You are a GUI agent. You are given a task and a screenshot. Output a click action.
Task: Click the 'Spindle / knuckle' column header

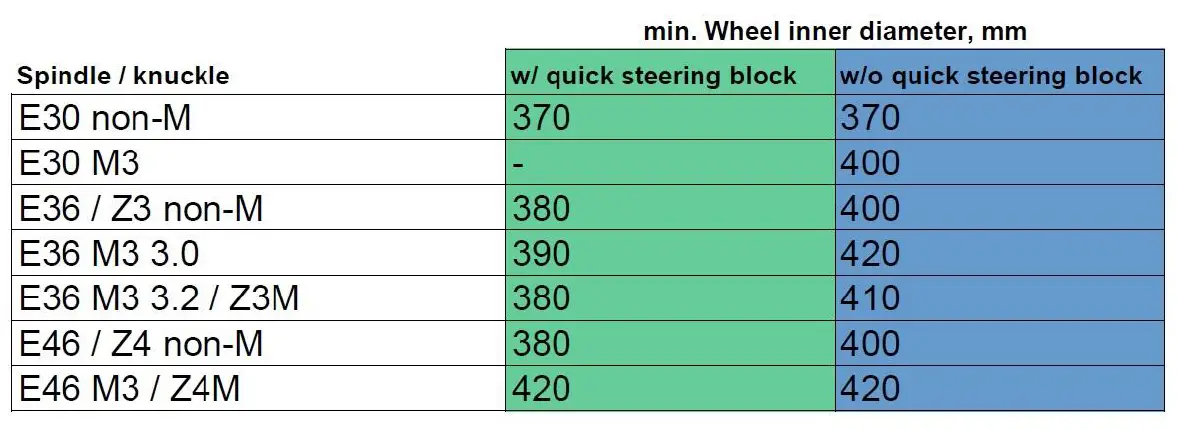coord(122,75)
